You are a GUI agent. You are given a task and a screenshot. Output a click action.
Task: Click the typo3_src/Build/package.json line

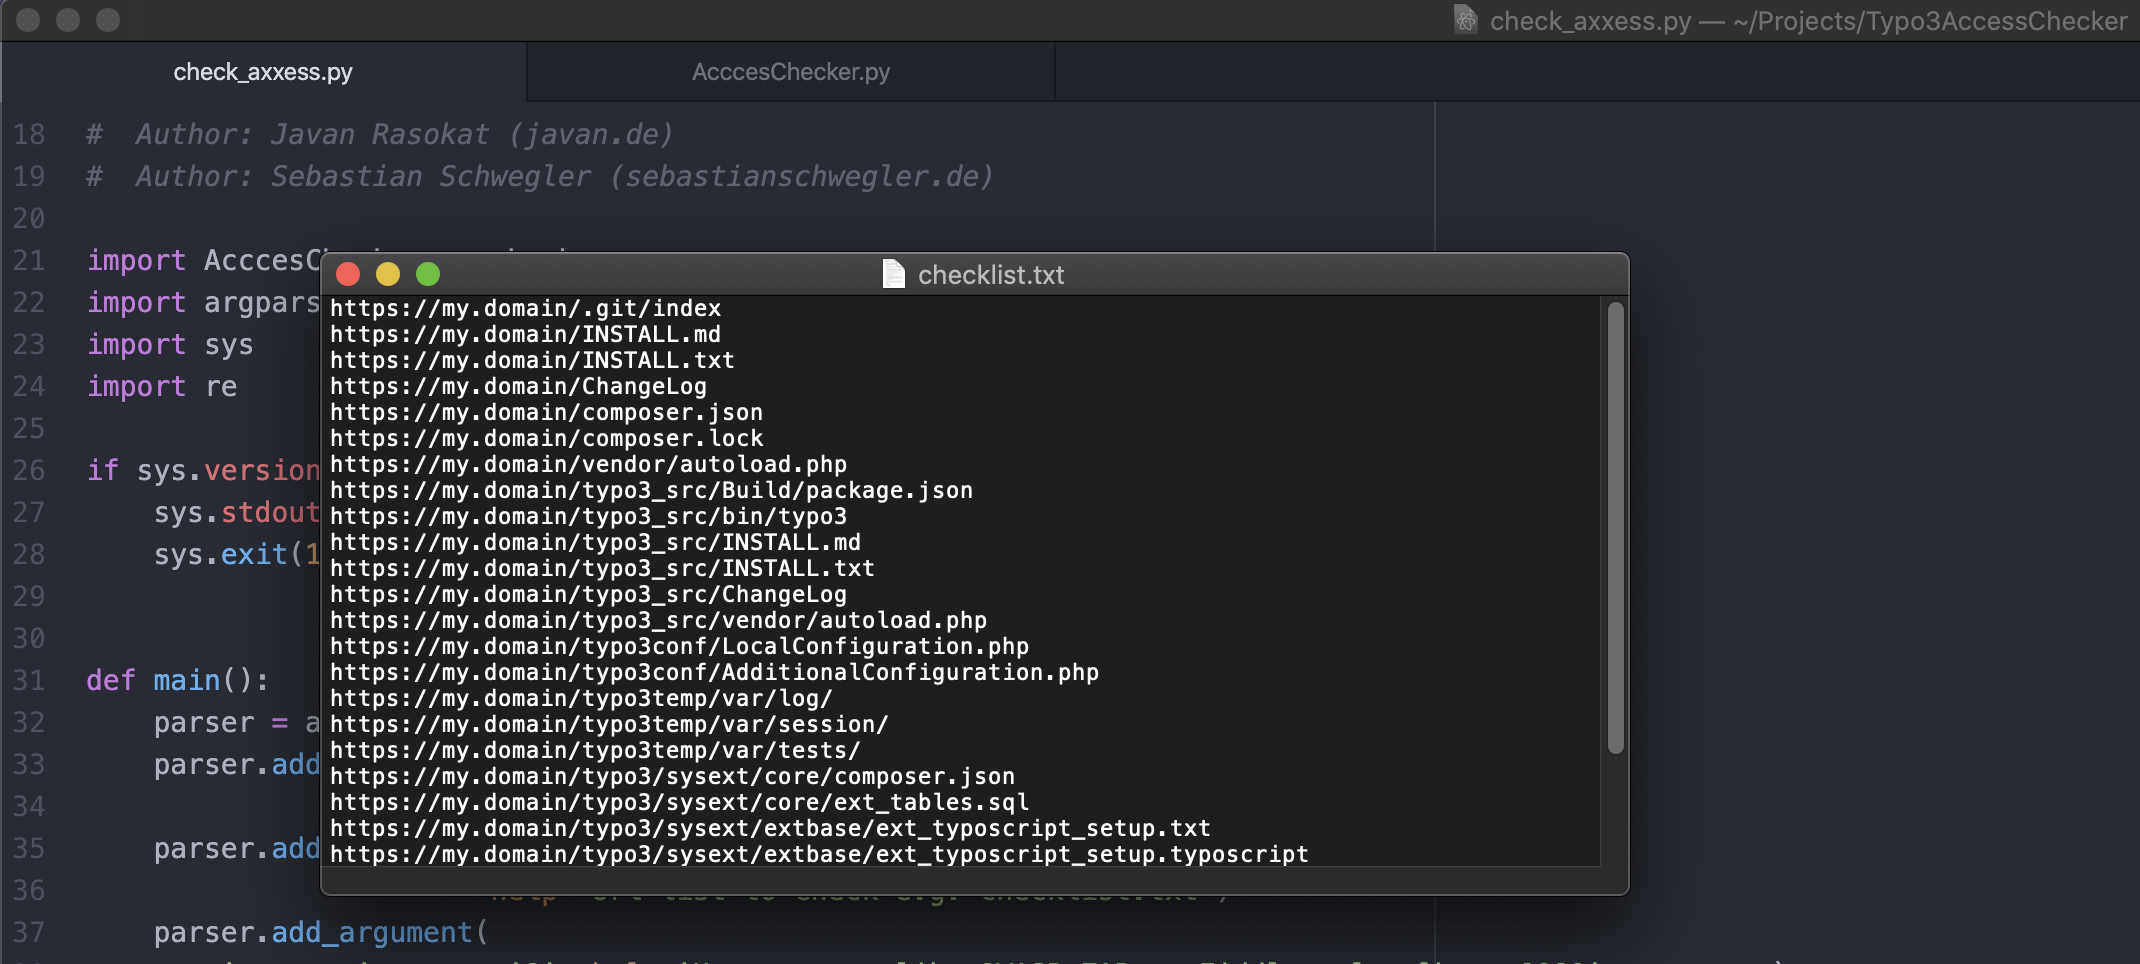point(651,490)
